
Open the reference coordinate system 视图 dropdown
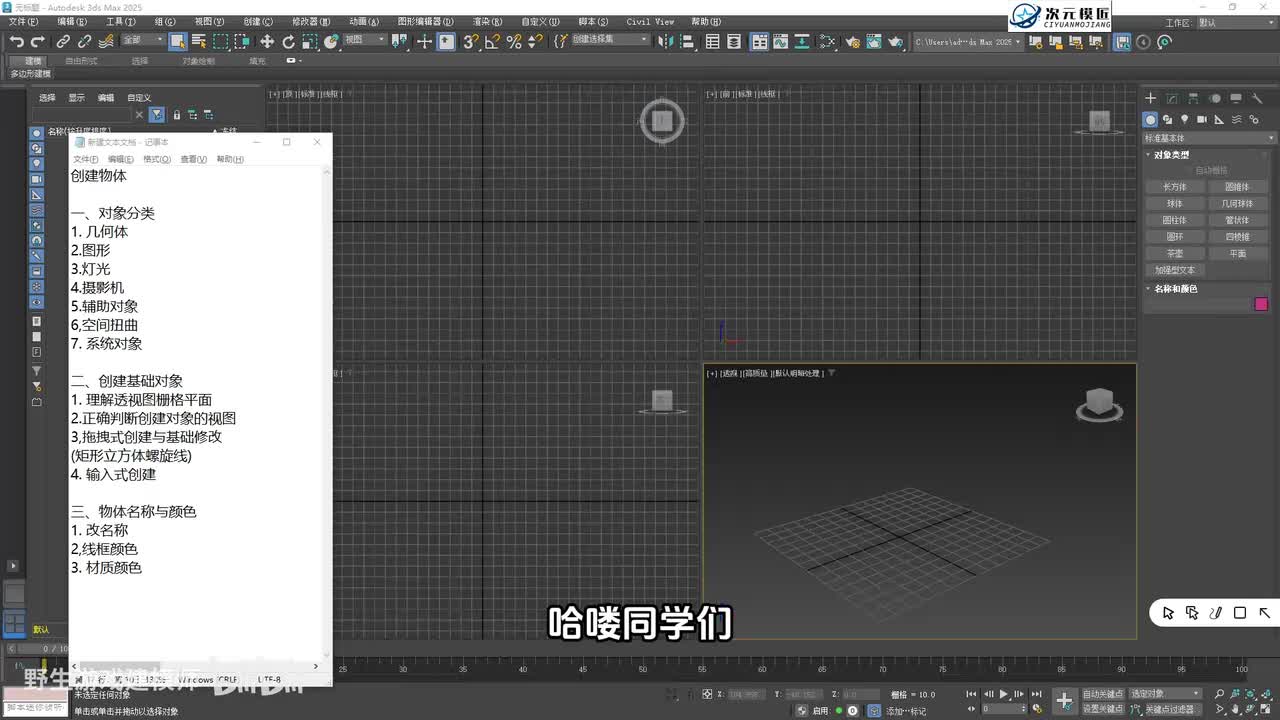coord(364,40)
